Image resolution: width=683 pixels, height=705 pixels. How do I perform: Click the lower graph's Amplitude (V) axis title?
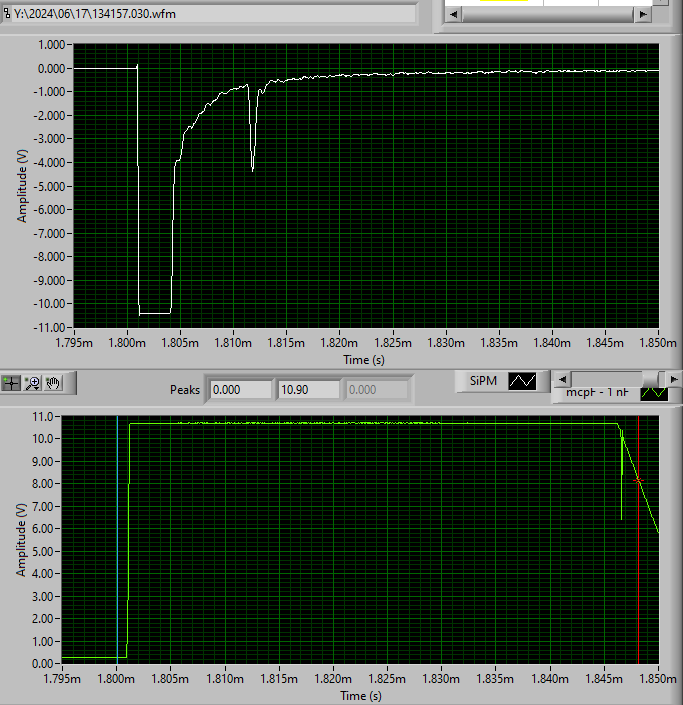pyautogui.click(x=21, y=540)
